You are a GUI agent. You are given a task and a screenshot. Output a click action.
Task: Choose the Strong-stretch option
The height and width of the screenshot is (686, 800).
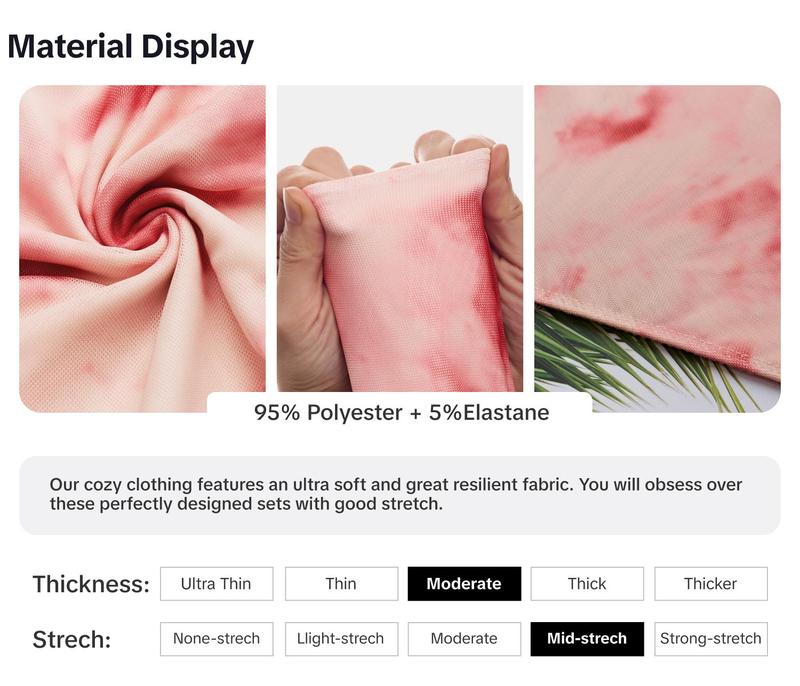click(711, 639)
